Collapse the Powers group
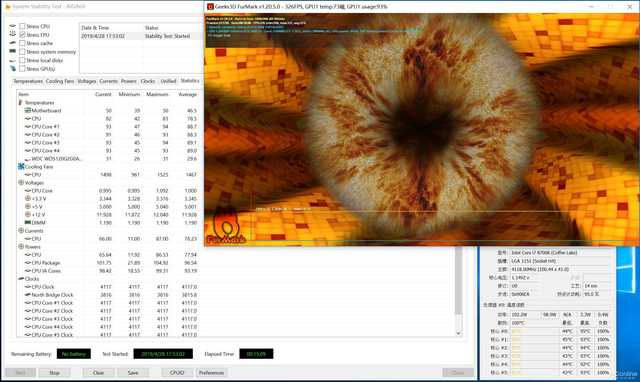 point(21,247)
